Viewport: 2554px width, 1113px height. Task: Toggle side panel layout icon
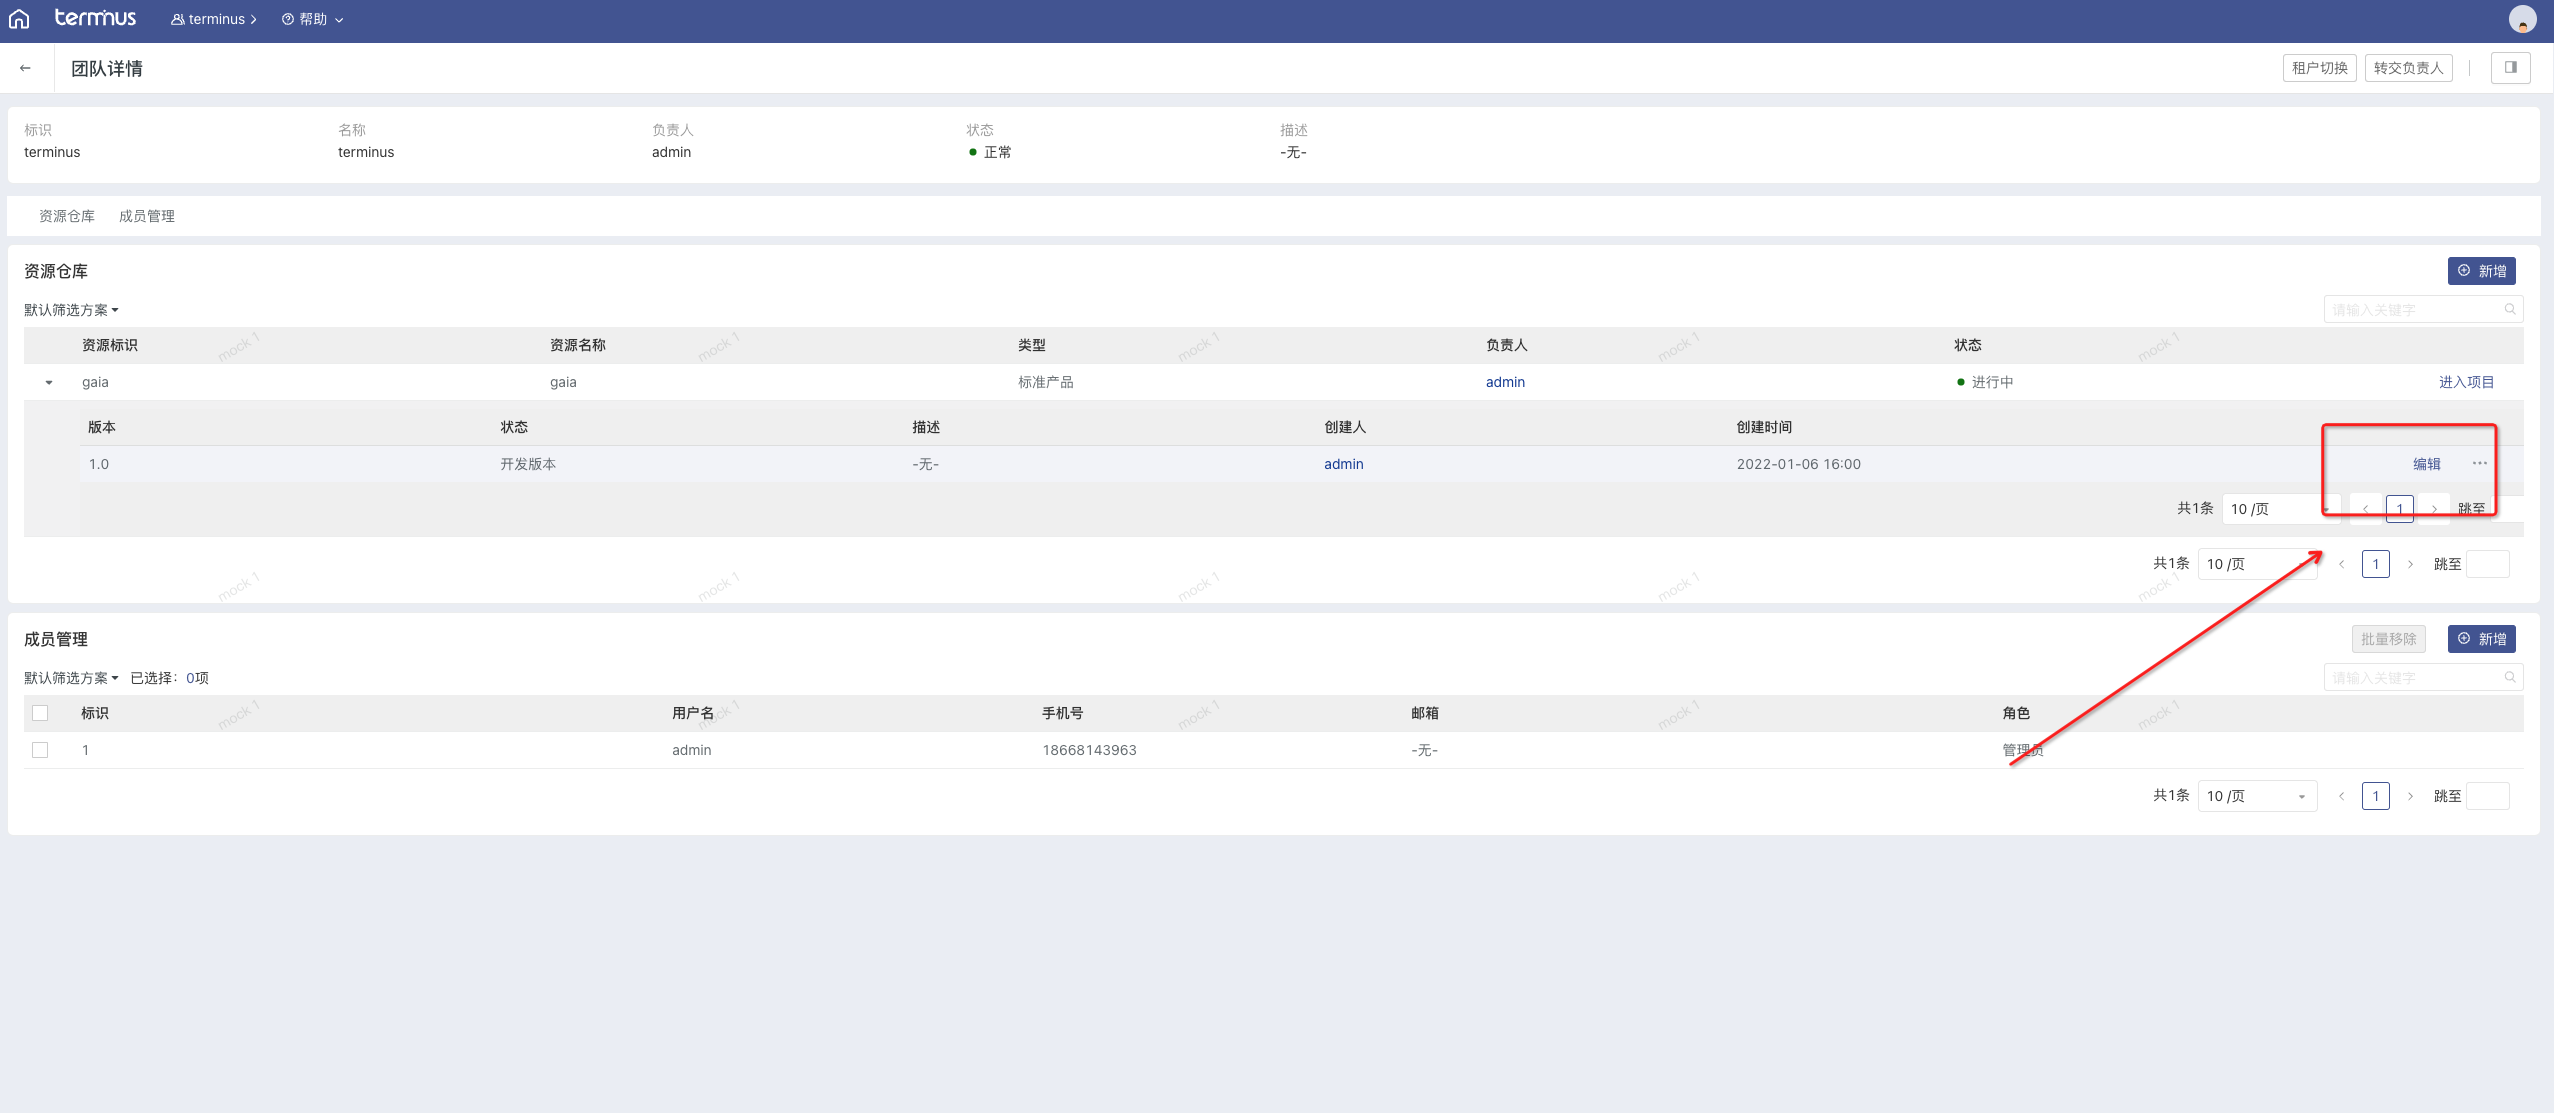[x=2510, y=68]
